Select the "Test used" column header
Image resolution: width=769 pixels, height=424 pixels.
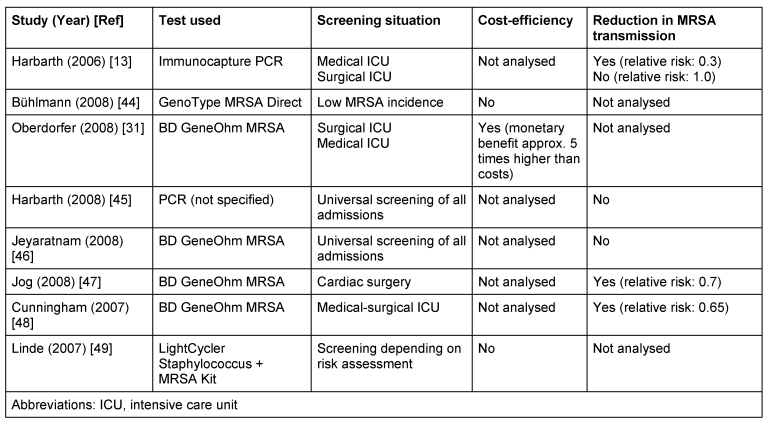(191, 20)
